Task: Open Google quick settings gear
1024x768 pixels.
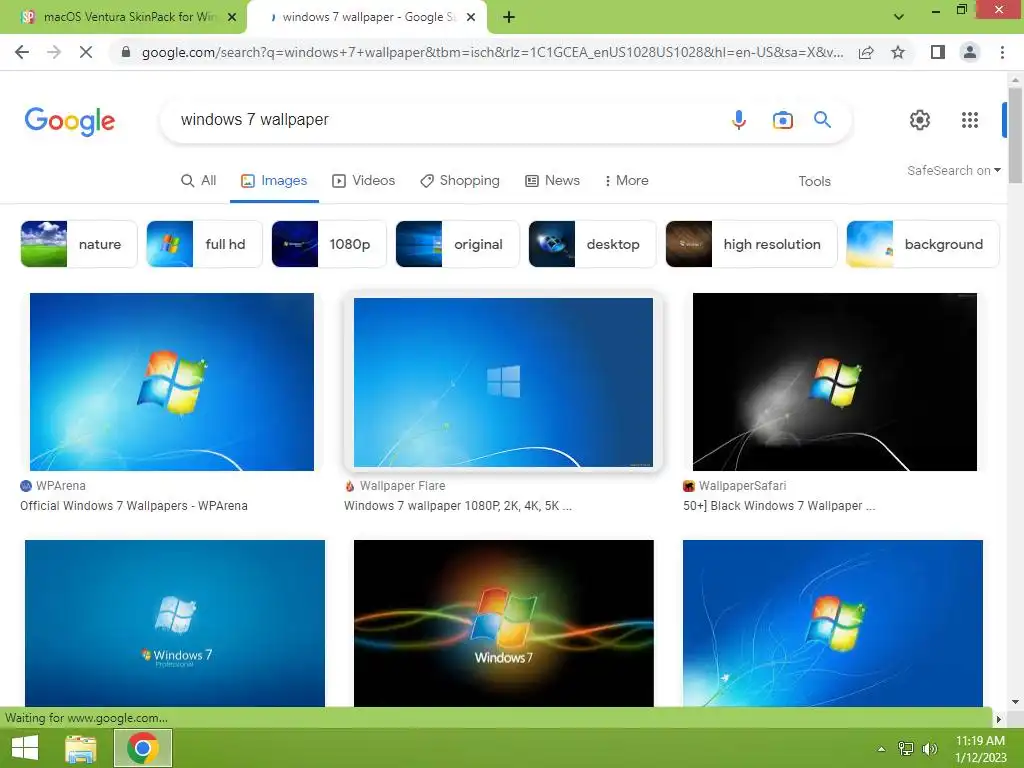Action: [920, 120]
